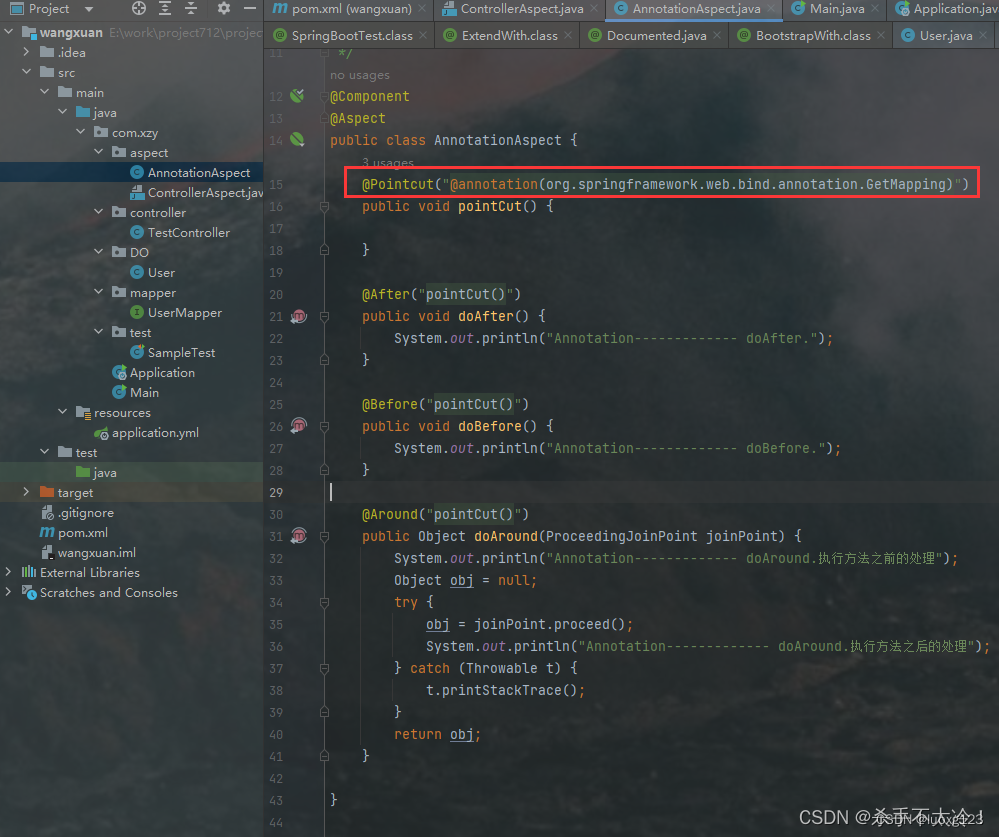Click the 'no usages' hint above class
This screenshot has height=837, width=999.
[360, 75]
